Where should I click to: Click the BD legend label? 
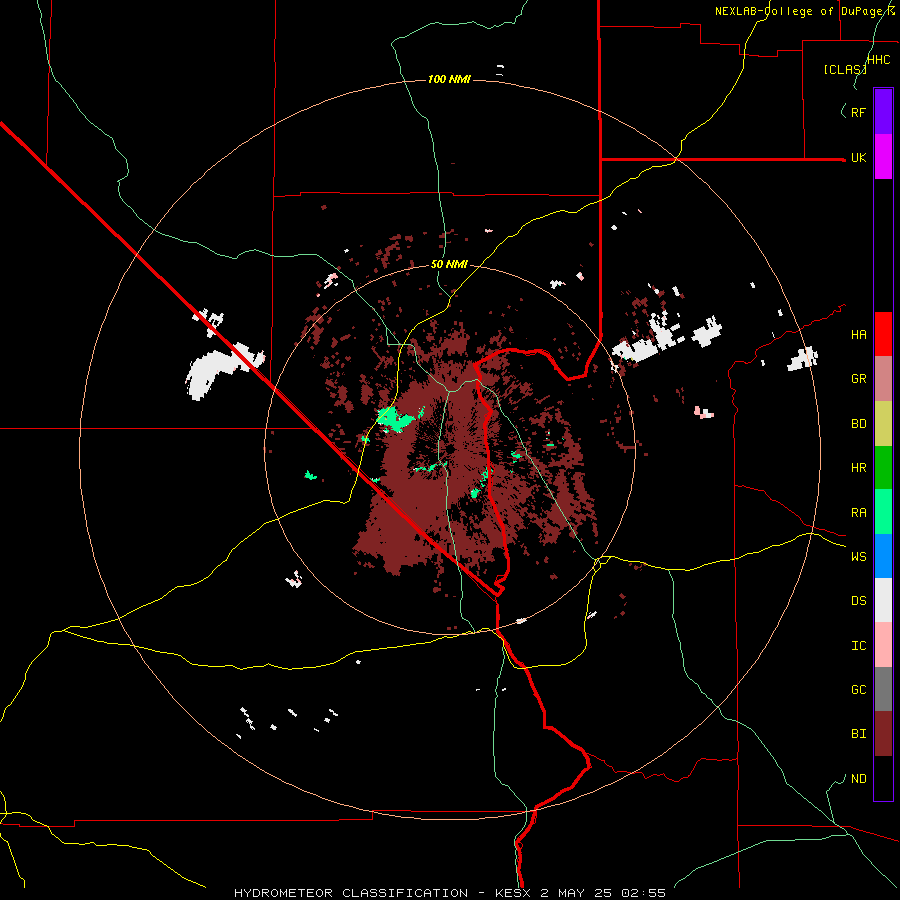tap(858, 424)
